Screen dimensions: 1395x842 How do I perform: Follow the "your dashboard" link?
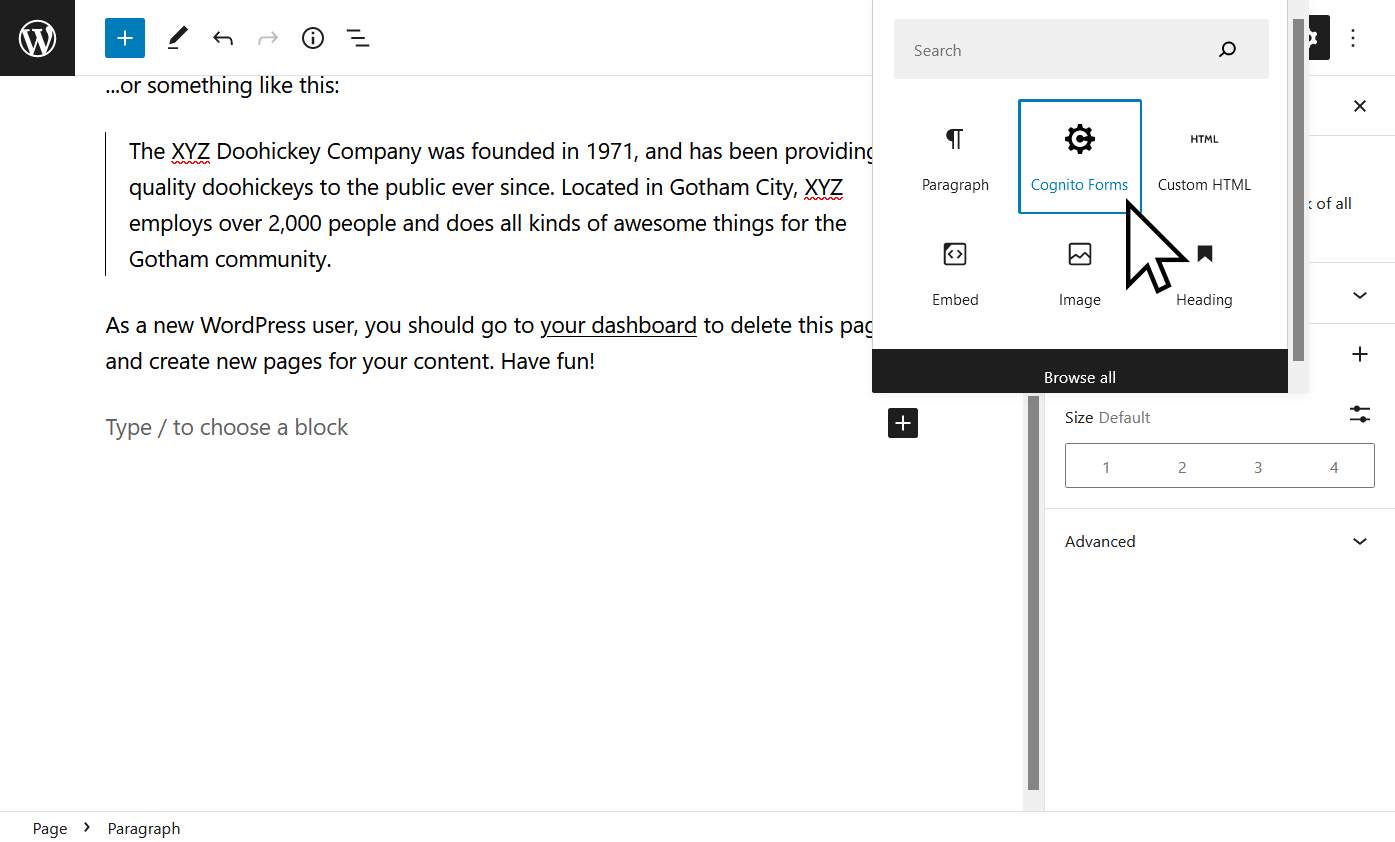click(x=618, y=325)
